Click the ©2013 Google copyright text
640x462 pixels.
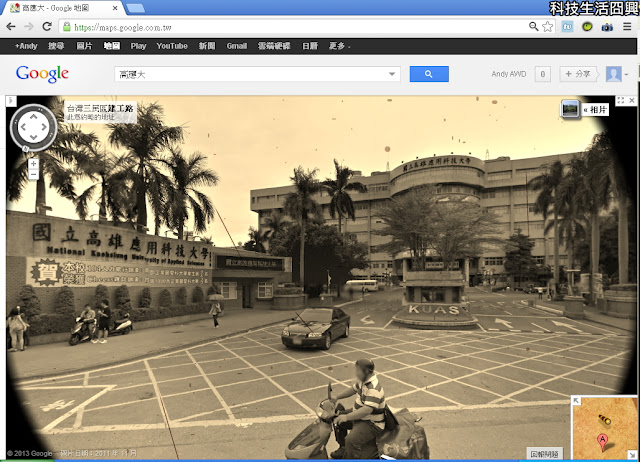29,453
